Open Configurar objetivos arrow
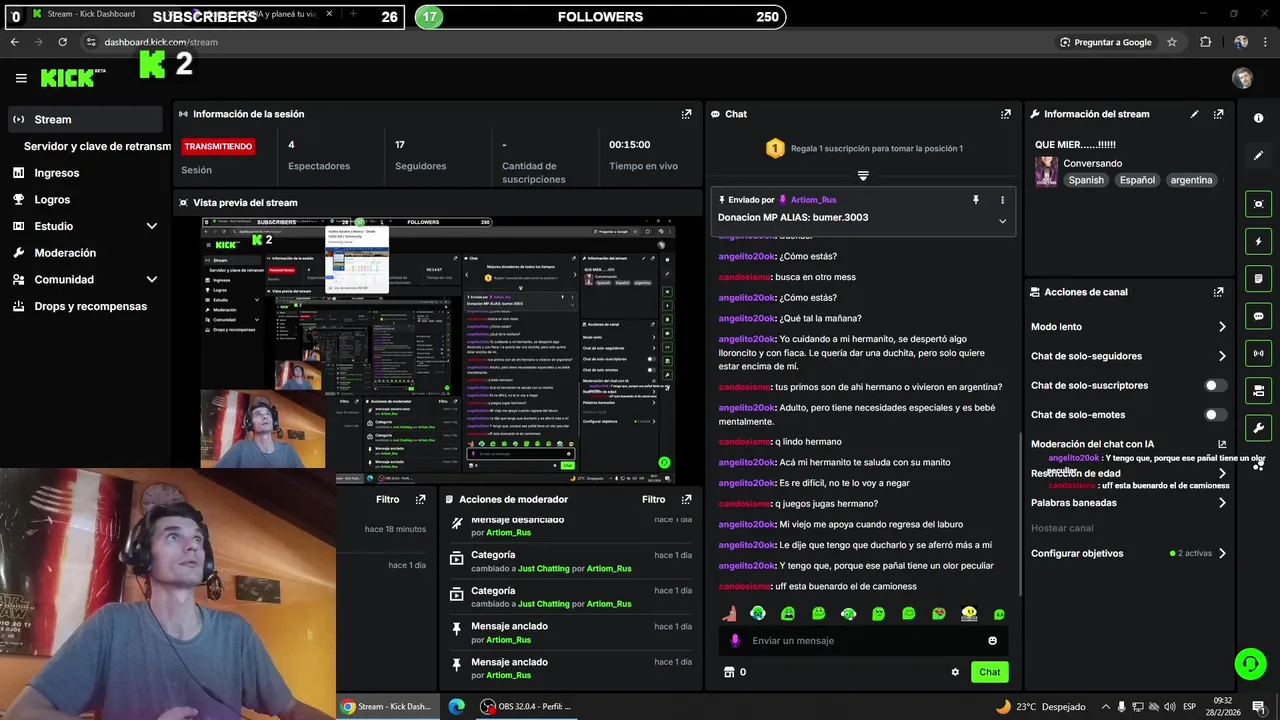 (1222, 553)
